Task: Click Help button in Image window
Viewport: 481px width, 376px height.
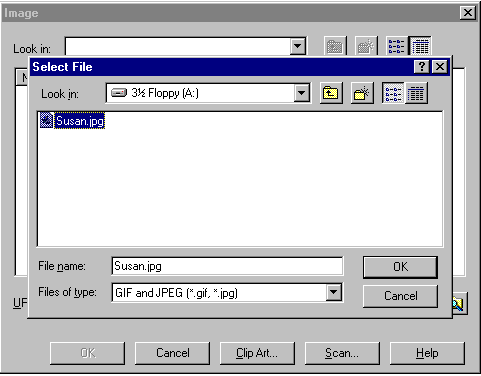Action: [427, 353]
